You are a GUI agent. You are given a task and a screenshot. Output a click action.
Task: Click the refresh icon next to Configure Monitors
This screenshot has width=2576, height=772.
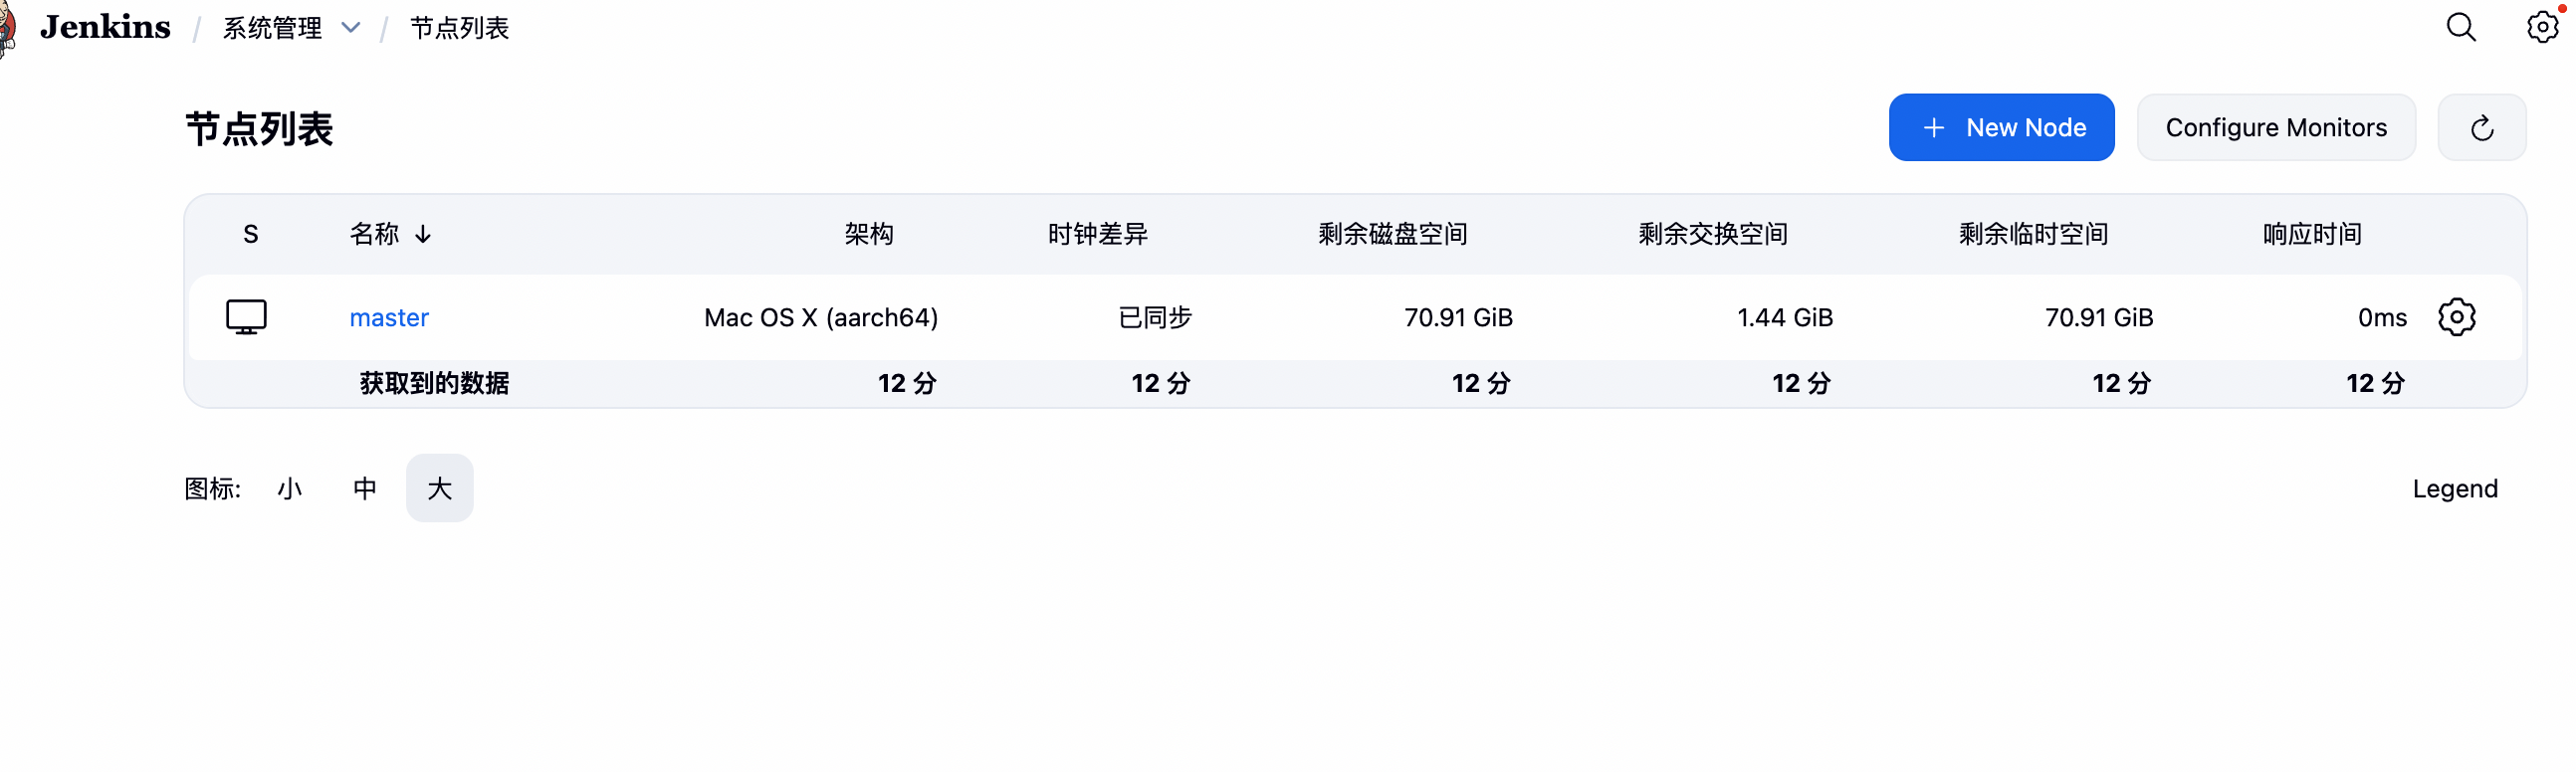pyautogui.click(x=2482, y=127)
